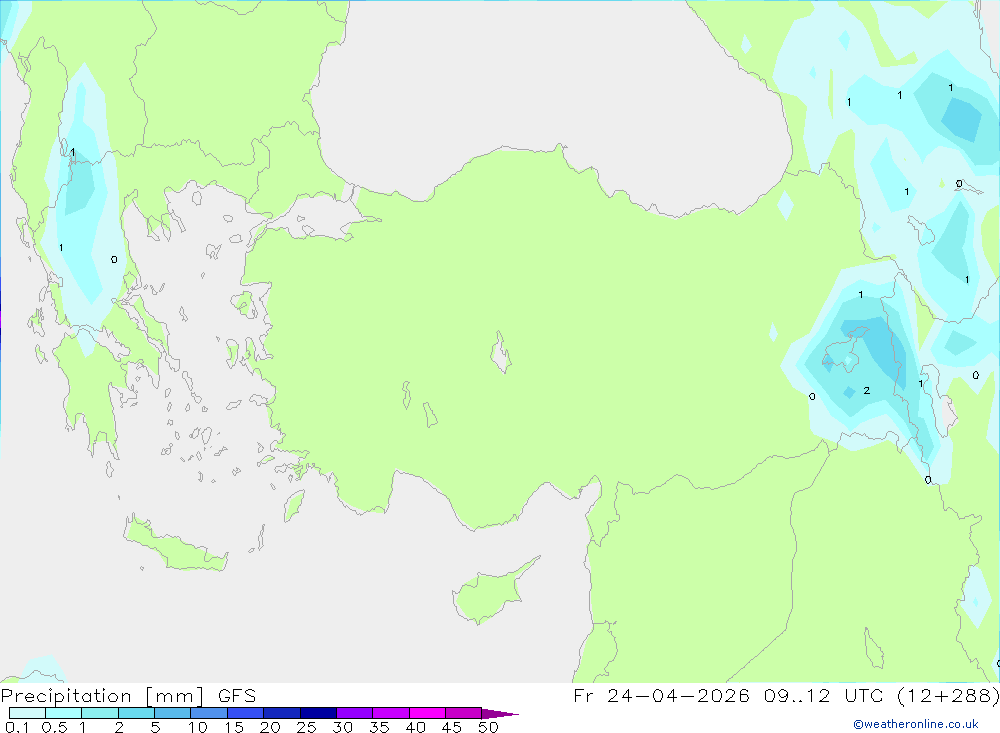Pick the 15–20 mm legend color swatch
The height and width of the screenshot is (733, 1000).
pyautogui.click(x=246, y=713)
